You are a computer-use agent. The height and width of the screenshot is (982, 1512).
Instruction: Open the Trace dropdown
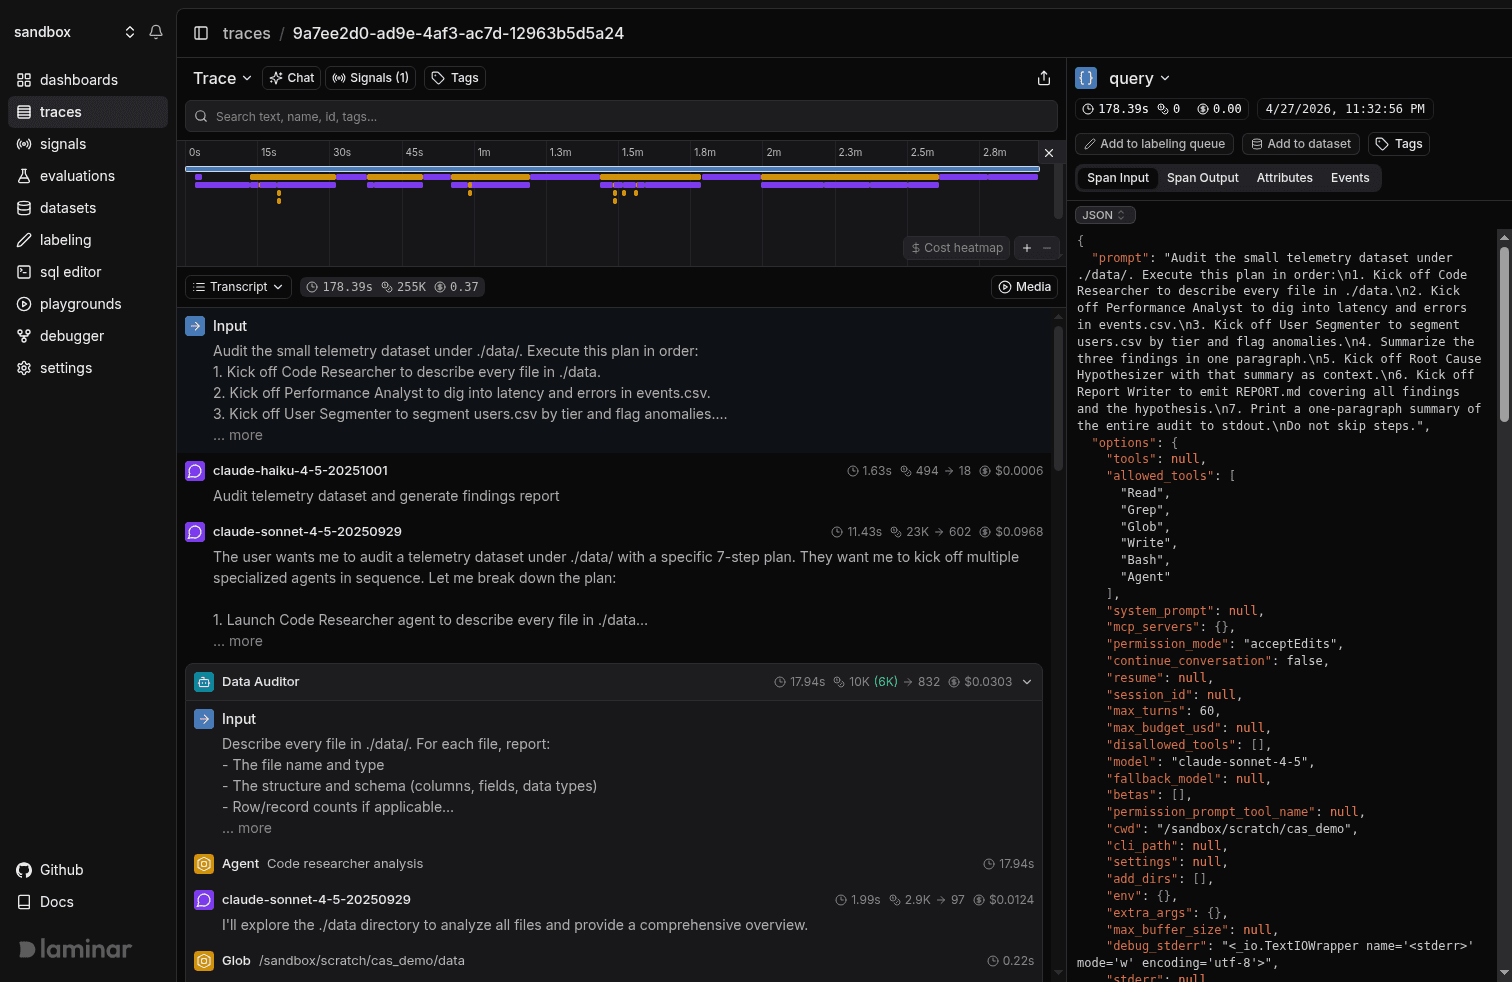coord(222,78)
